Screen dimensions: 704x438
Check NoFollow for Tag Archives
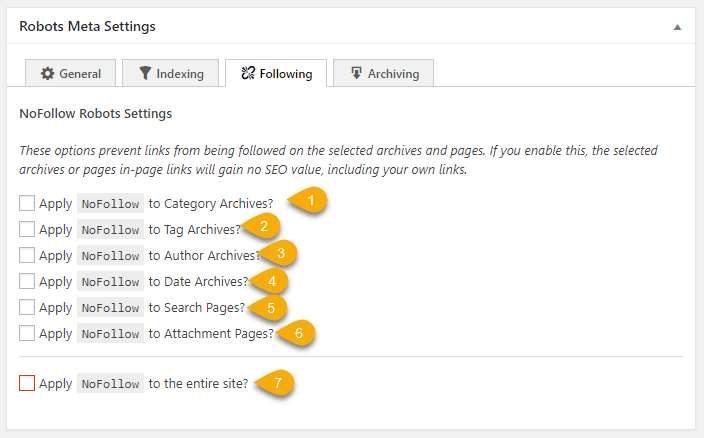(x=27, y=229)
